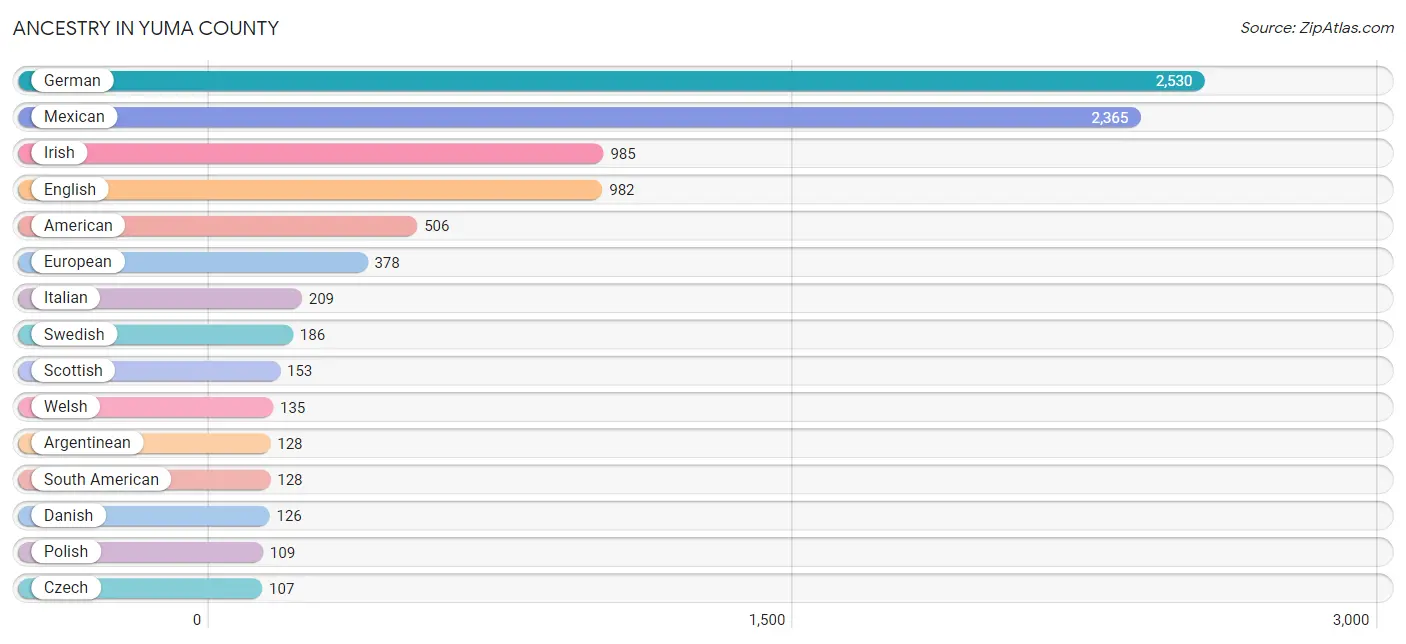Image resolution: width=1406 pixels, height=644 pixels.
Task: Click the 109 value beside Polish
Action: pos(283,553)
